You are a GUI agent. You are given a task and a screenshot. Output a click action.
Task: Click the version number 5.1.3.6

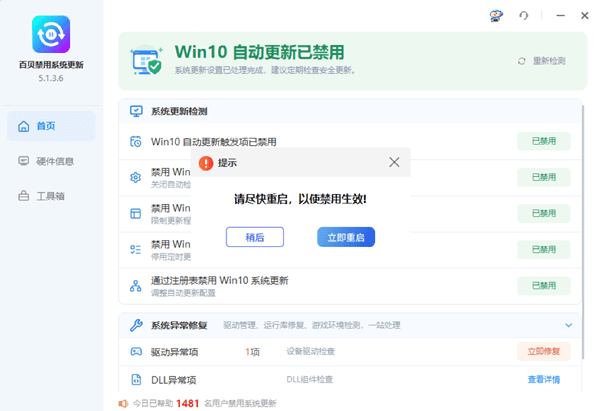tap(51, 78)
